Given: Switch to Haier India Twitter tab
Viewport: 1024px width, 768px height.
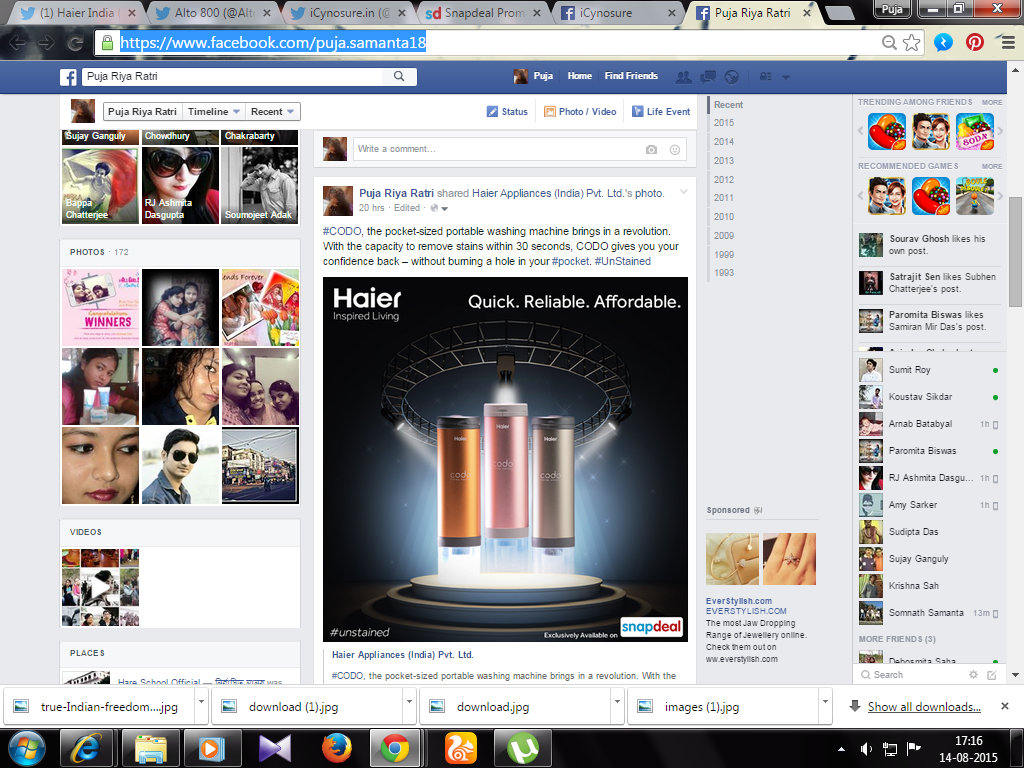Looking at the screenshot, I should pyautogui.click(x=76, y=13).
